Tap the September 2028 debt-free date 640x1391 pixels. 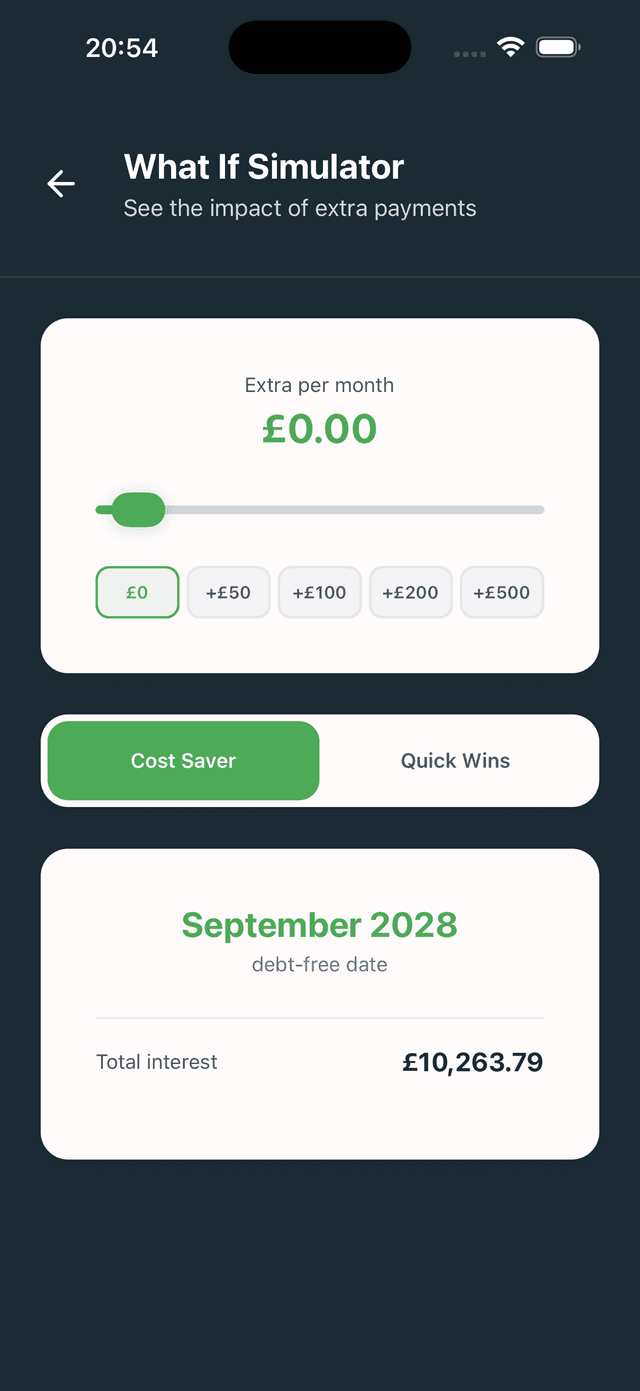[319, 925]
